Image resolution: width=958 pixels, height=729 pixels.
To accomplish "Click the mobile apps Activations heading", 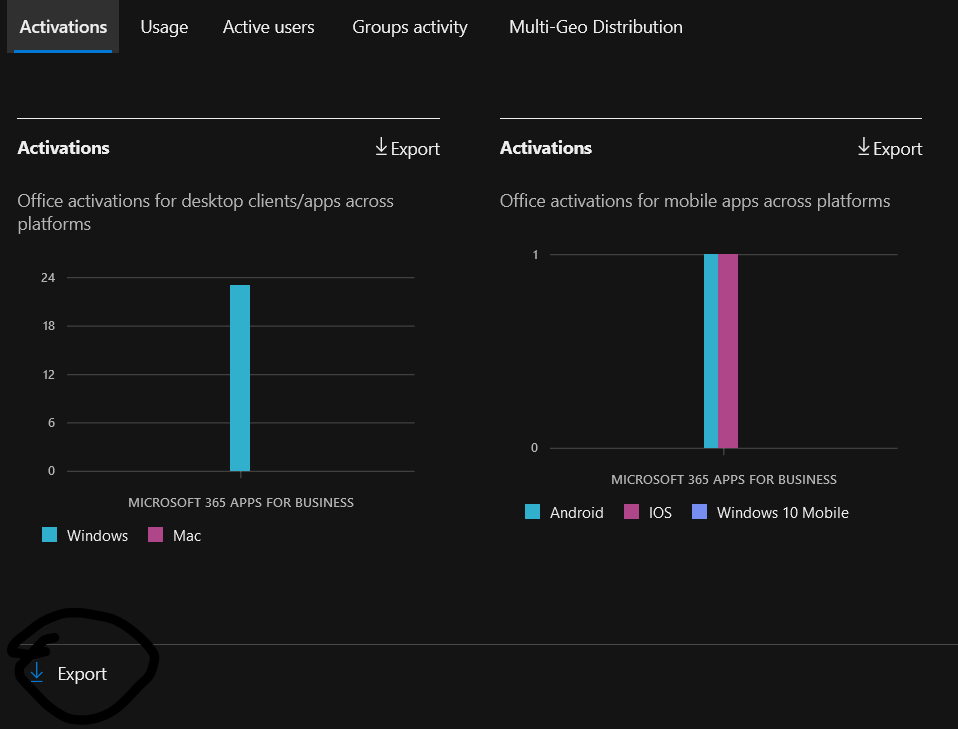I will point(546,148).
